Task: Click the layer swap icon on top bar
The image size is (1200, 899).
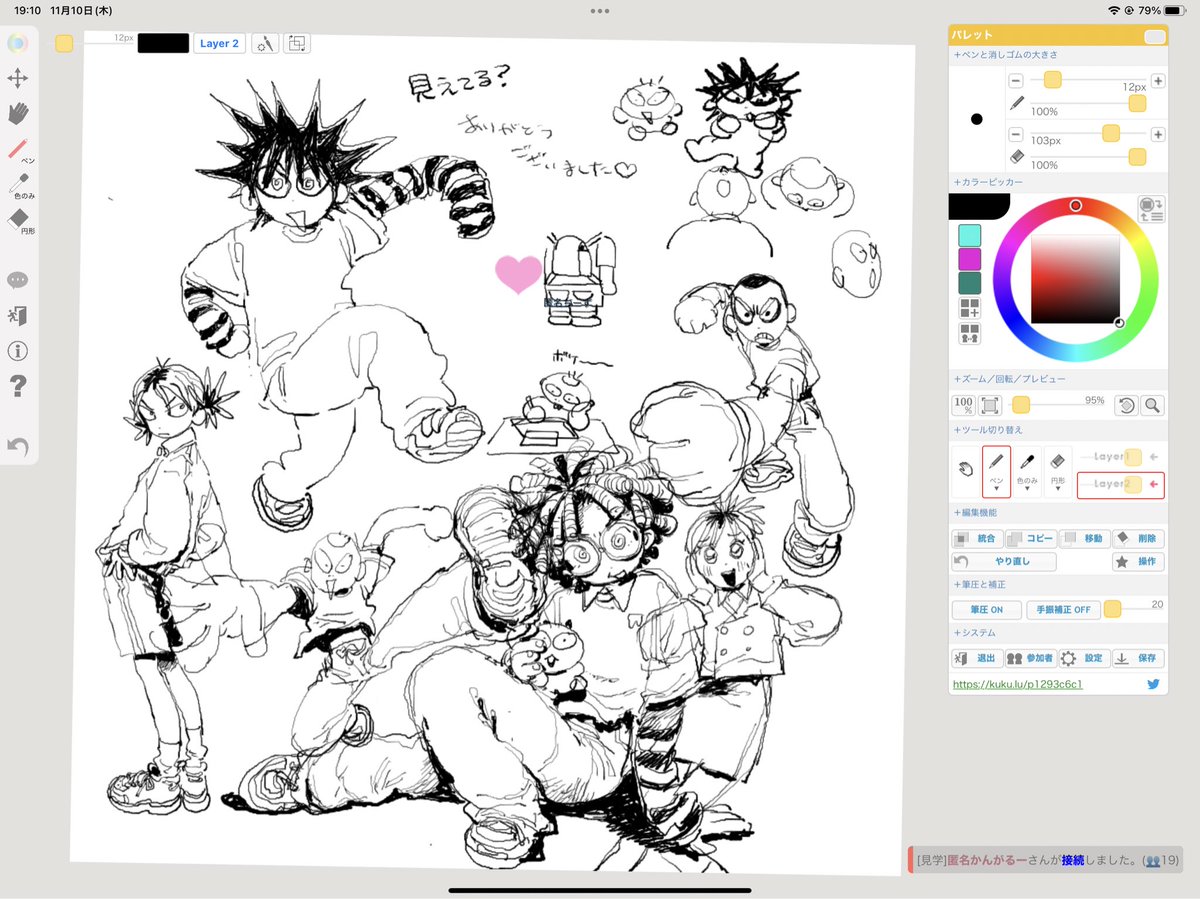Action: click(297, 43)
